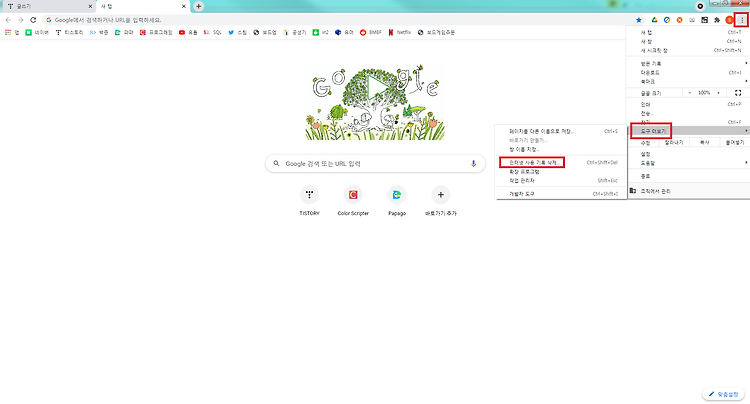Open the Color Scripter shortcut tile

pos(353,201)
